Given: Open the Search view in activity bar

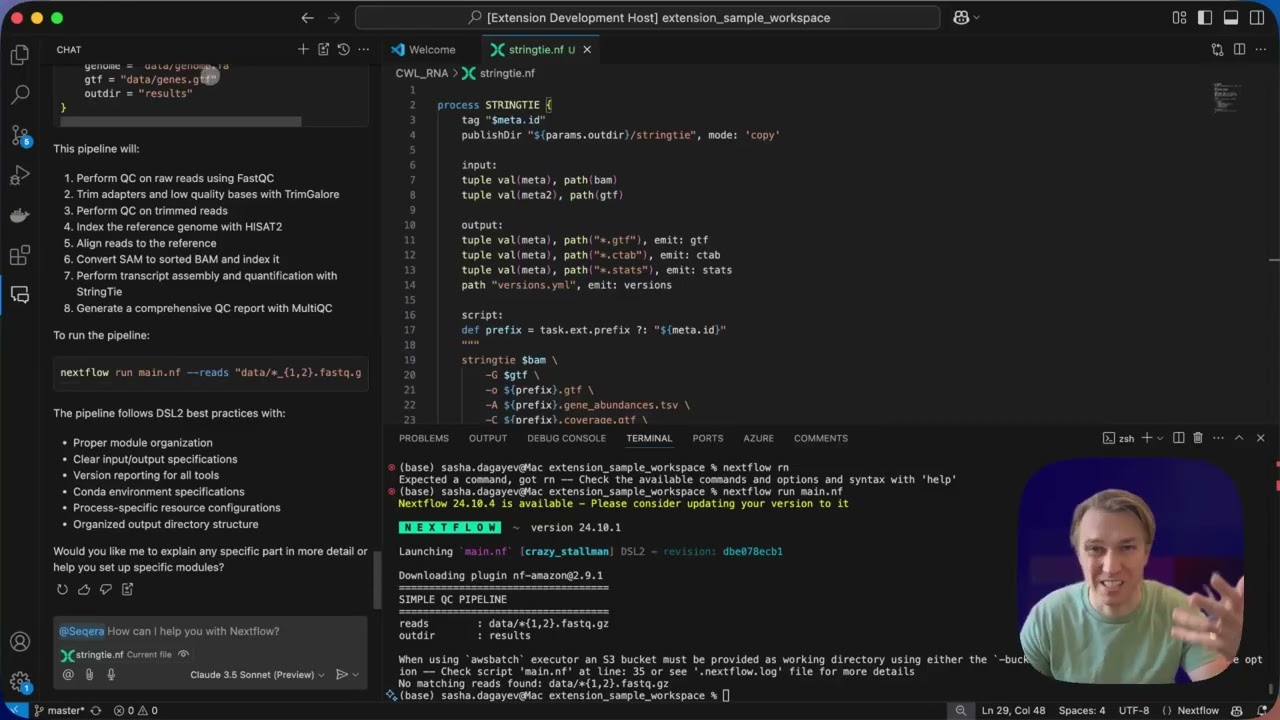Looking at the screenshot, I should pos(20,95).
